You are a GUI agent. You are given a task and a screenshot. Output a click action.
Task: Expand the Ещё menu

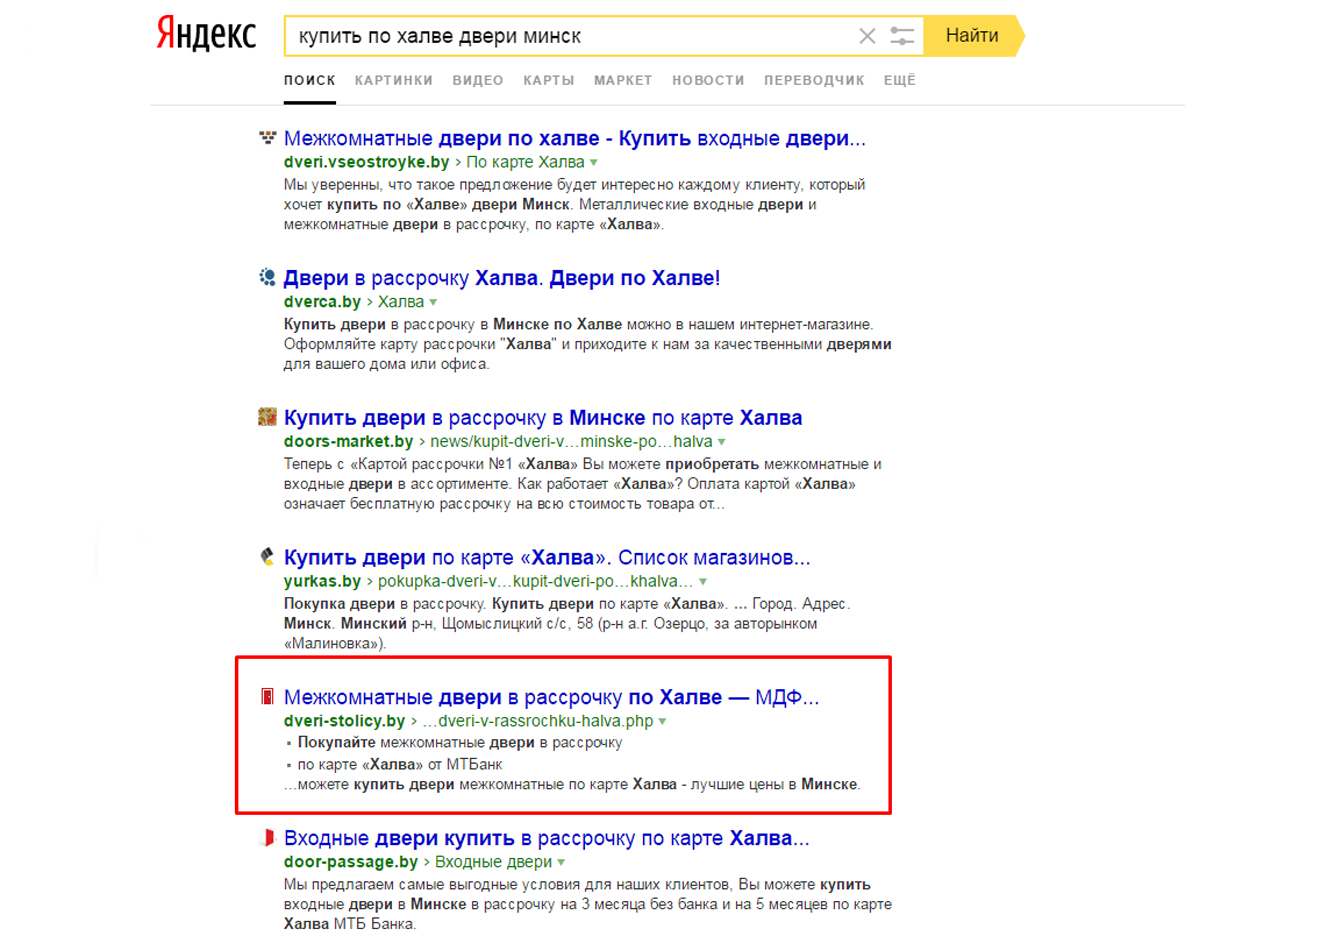point(900,80)
